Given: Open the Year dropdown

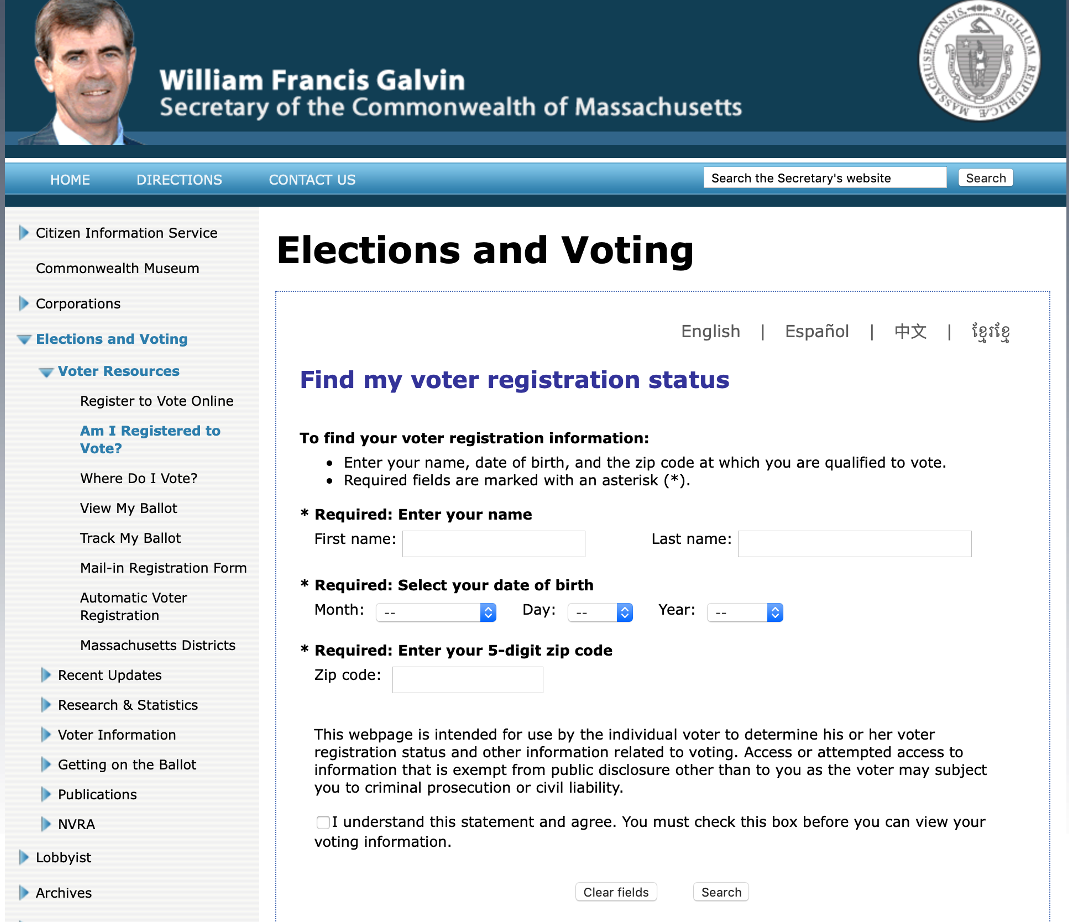Looking at the screenshot, I should (x=745, y=612).
